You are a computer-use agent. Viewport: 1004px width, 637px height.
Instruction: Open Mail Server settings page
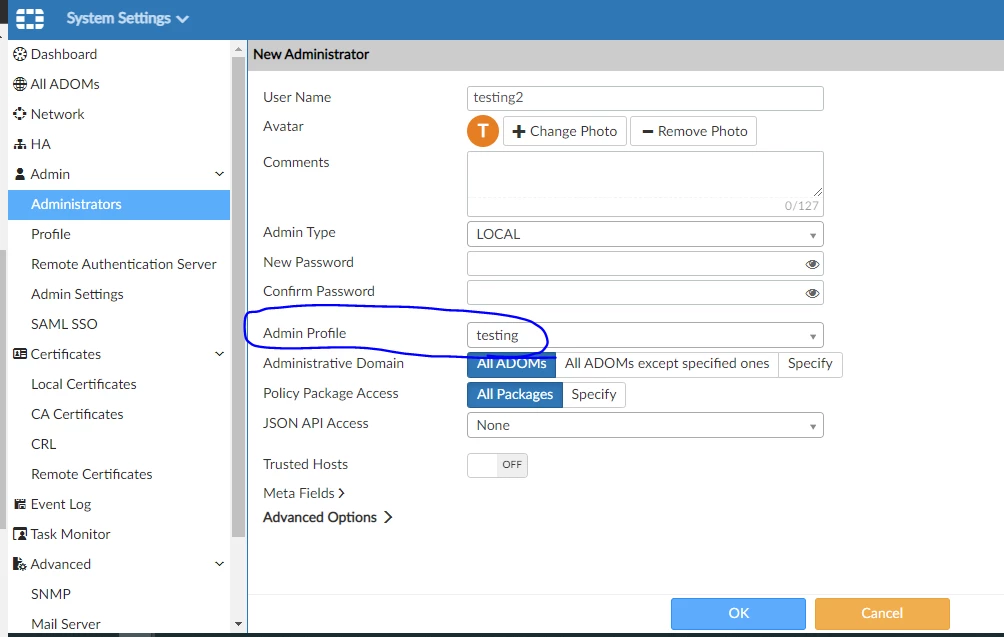[x=65, y=624]
